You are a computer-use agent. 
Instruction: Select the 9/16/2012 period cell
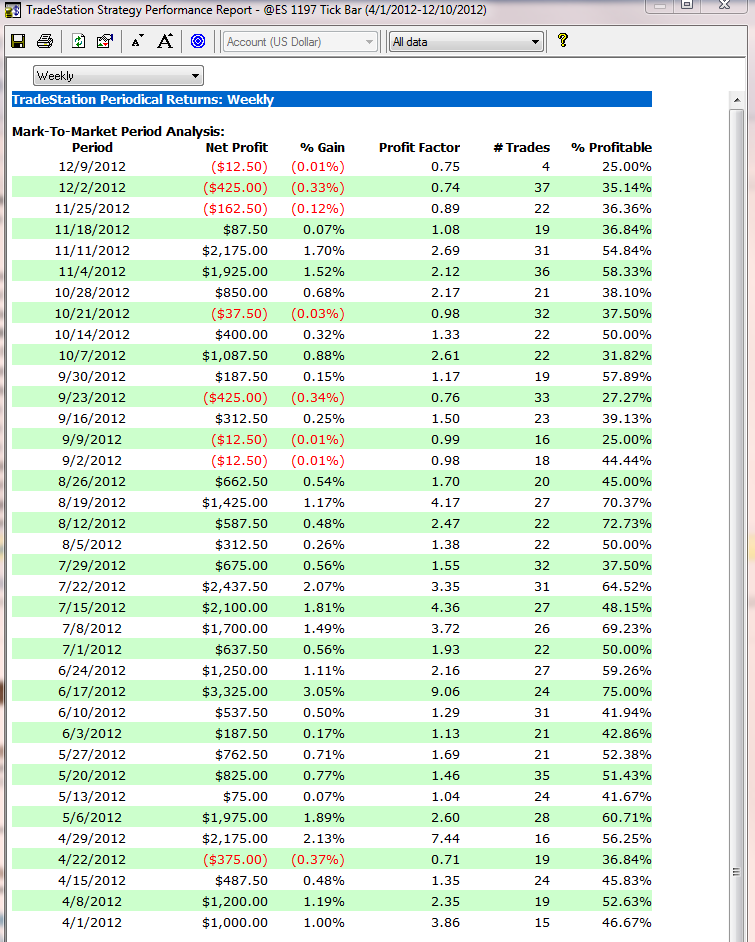[x=92, y=419]
